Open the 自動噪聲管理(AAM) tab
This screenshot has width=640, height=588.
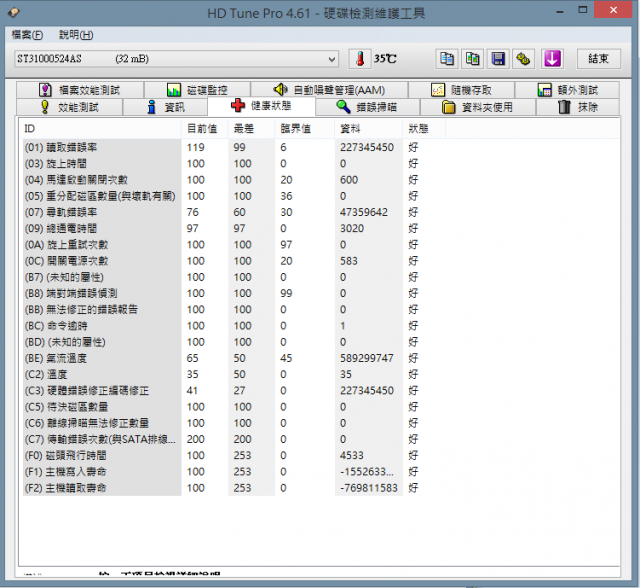click(329, 90)
